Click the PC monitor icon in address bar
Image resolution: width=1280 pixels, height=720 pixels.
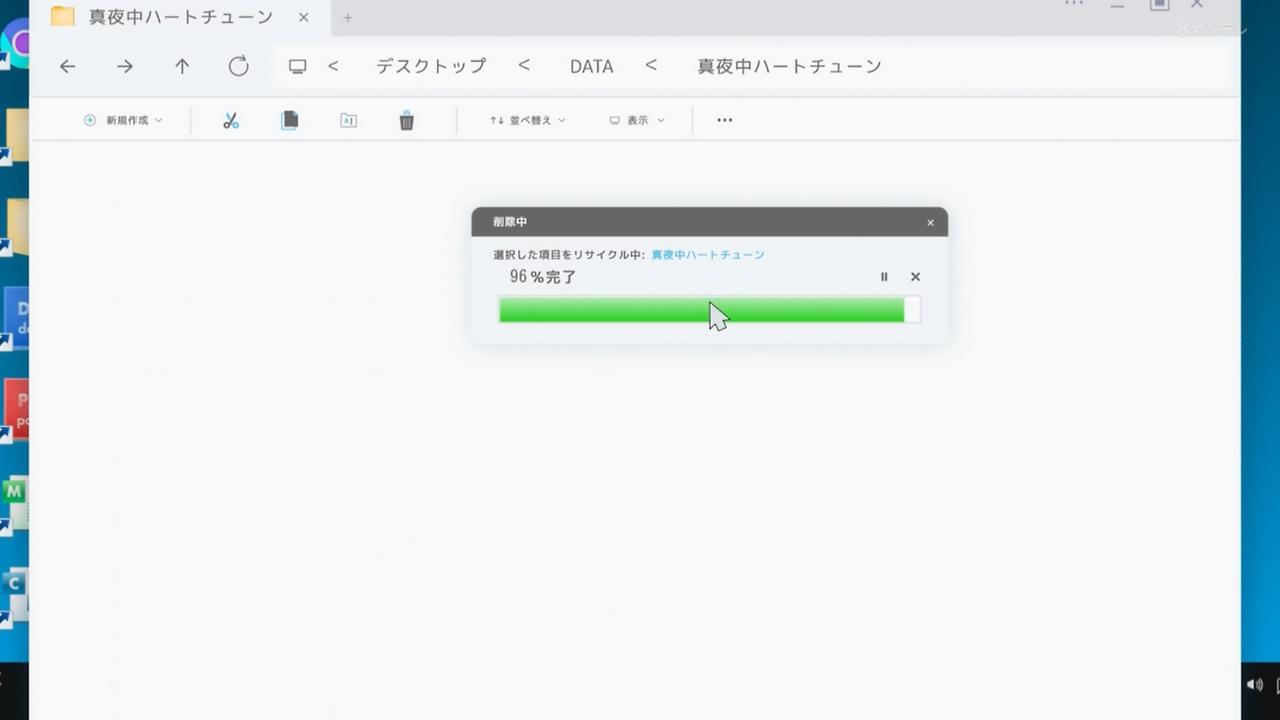[x=297, y=67]
